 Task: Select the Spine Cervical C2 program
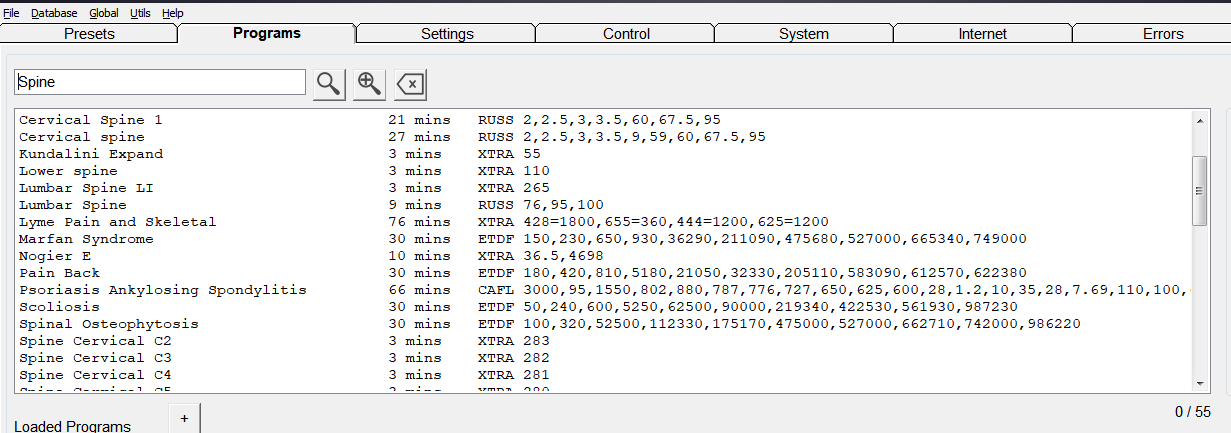coord(604,341)
